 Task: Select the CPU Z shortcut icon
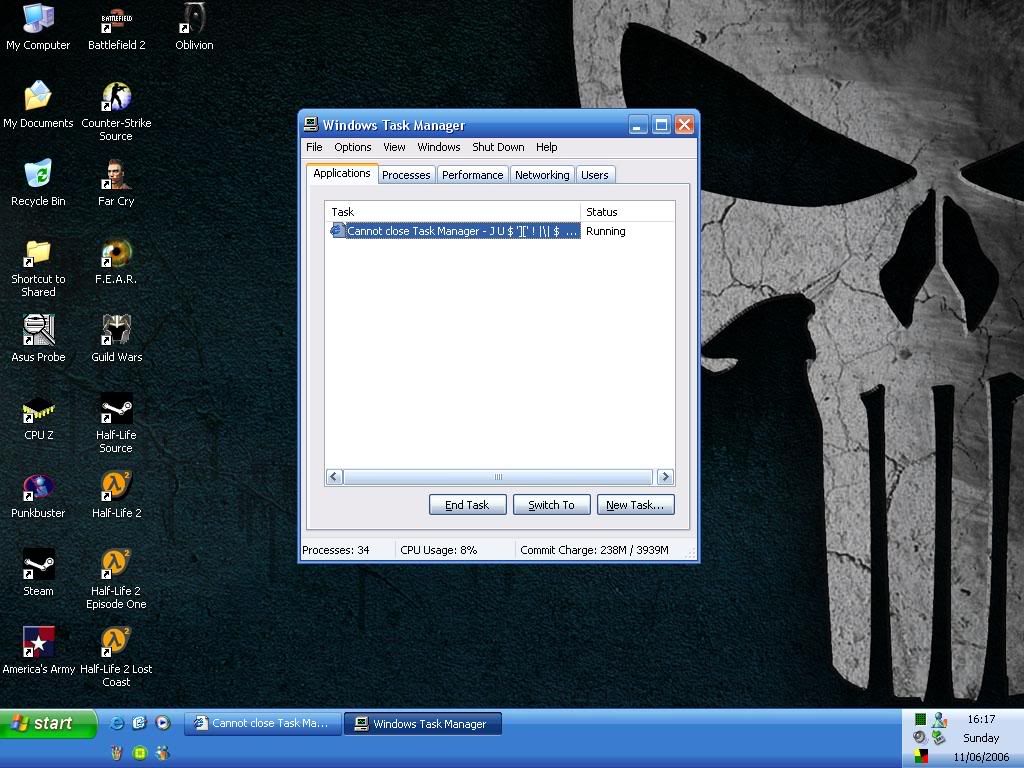click(38, 417)
